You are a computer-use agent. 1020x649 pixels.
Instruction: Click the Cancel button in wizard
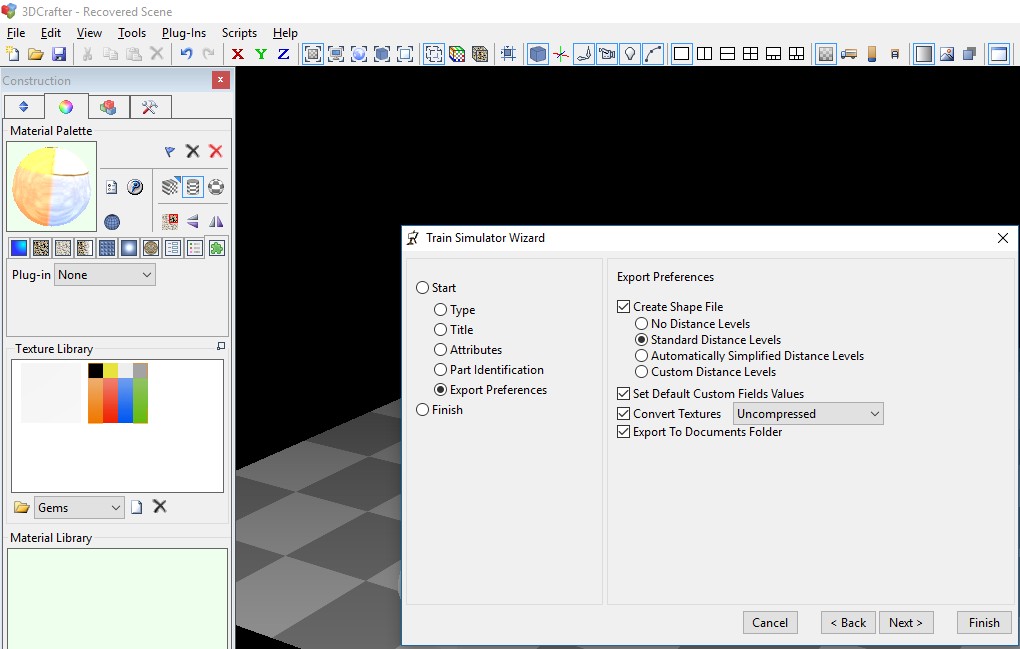pos(770,622)
